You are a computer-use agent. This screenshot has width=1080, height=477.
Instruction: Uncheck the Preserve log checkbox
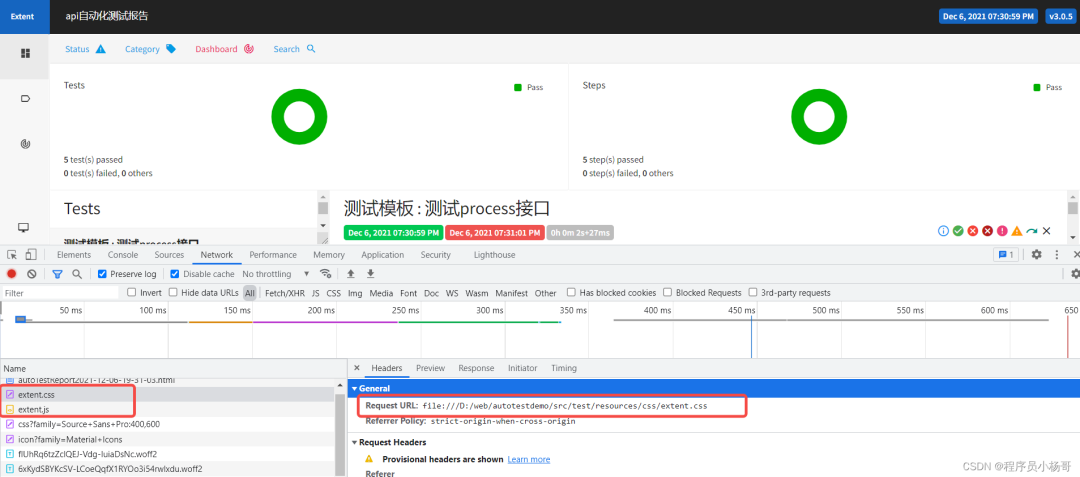[x=102, y=274]
